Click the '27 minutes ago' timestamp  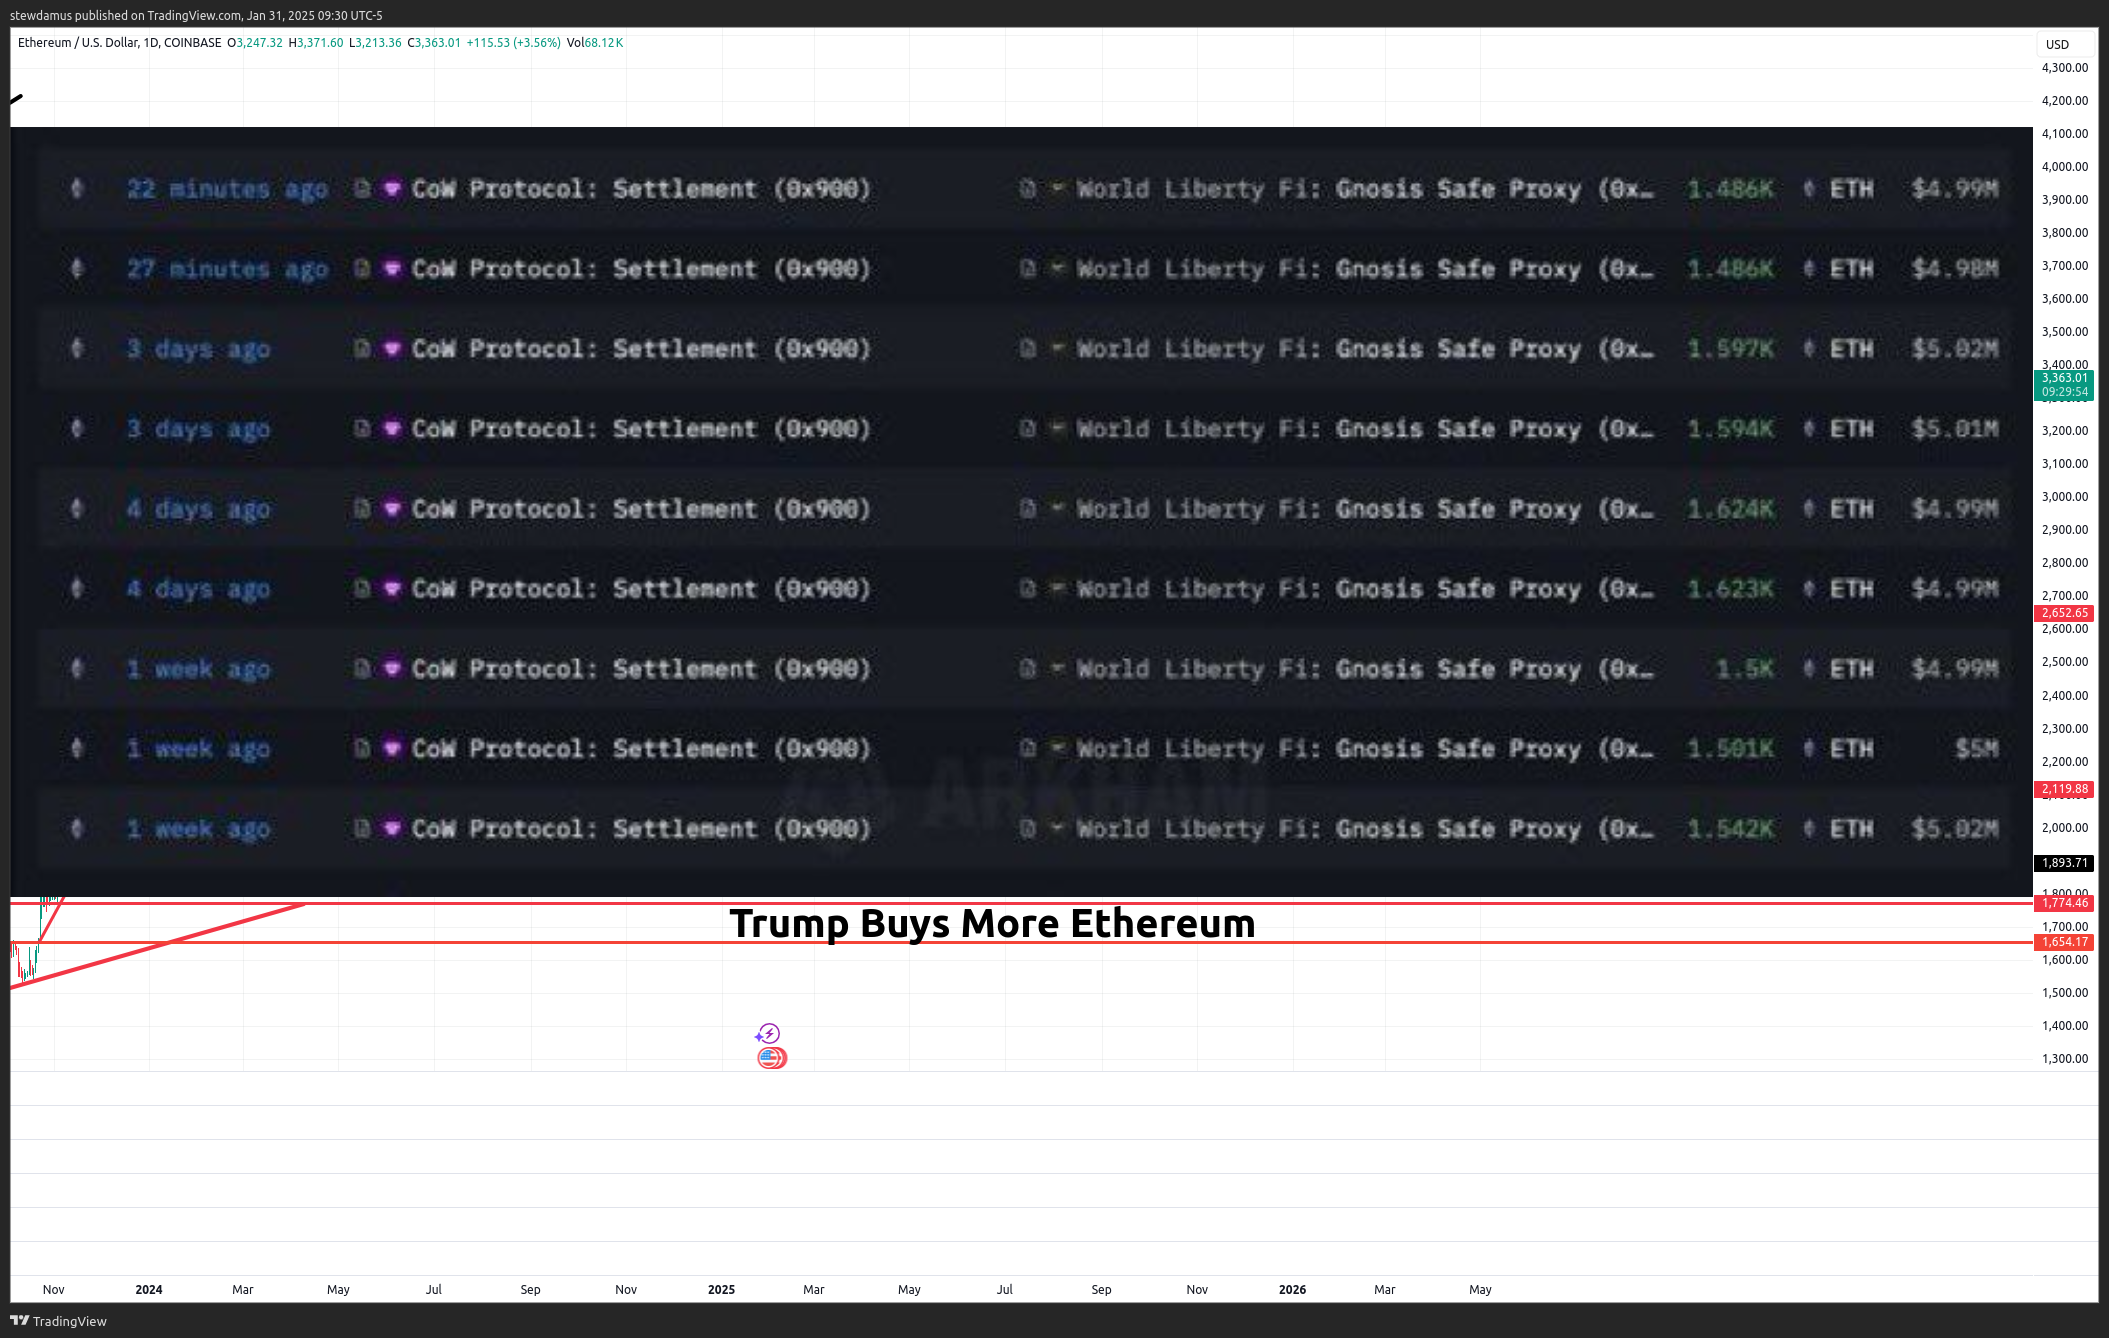[227, 269]
